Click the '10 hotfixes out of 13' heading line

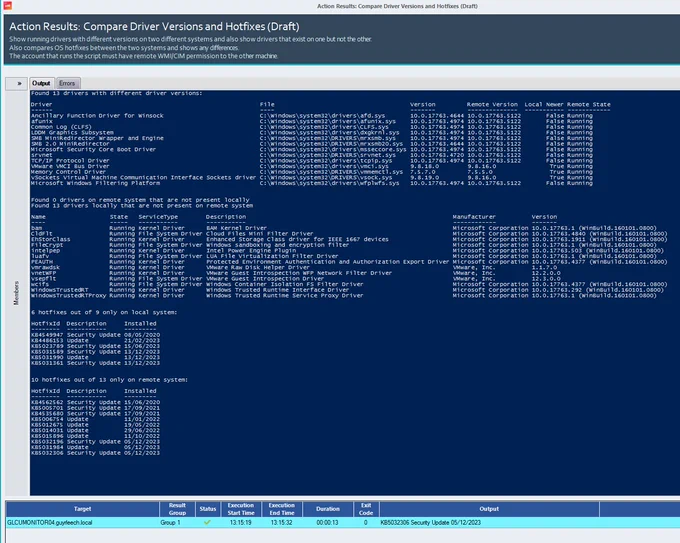tap(109, 380)
